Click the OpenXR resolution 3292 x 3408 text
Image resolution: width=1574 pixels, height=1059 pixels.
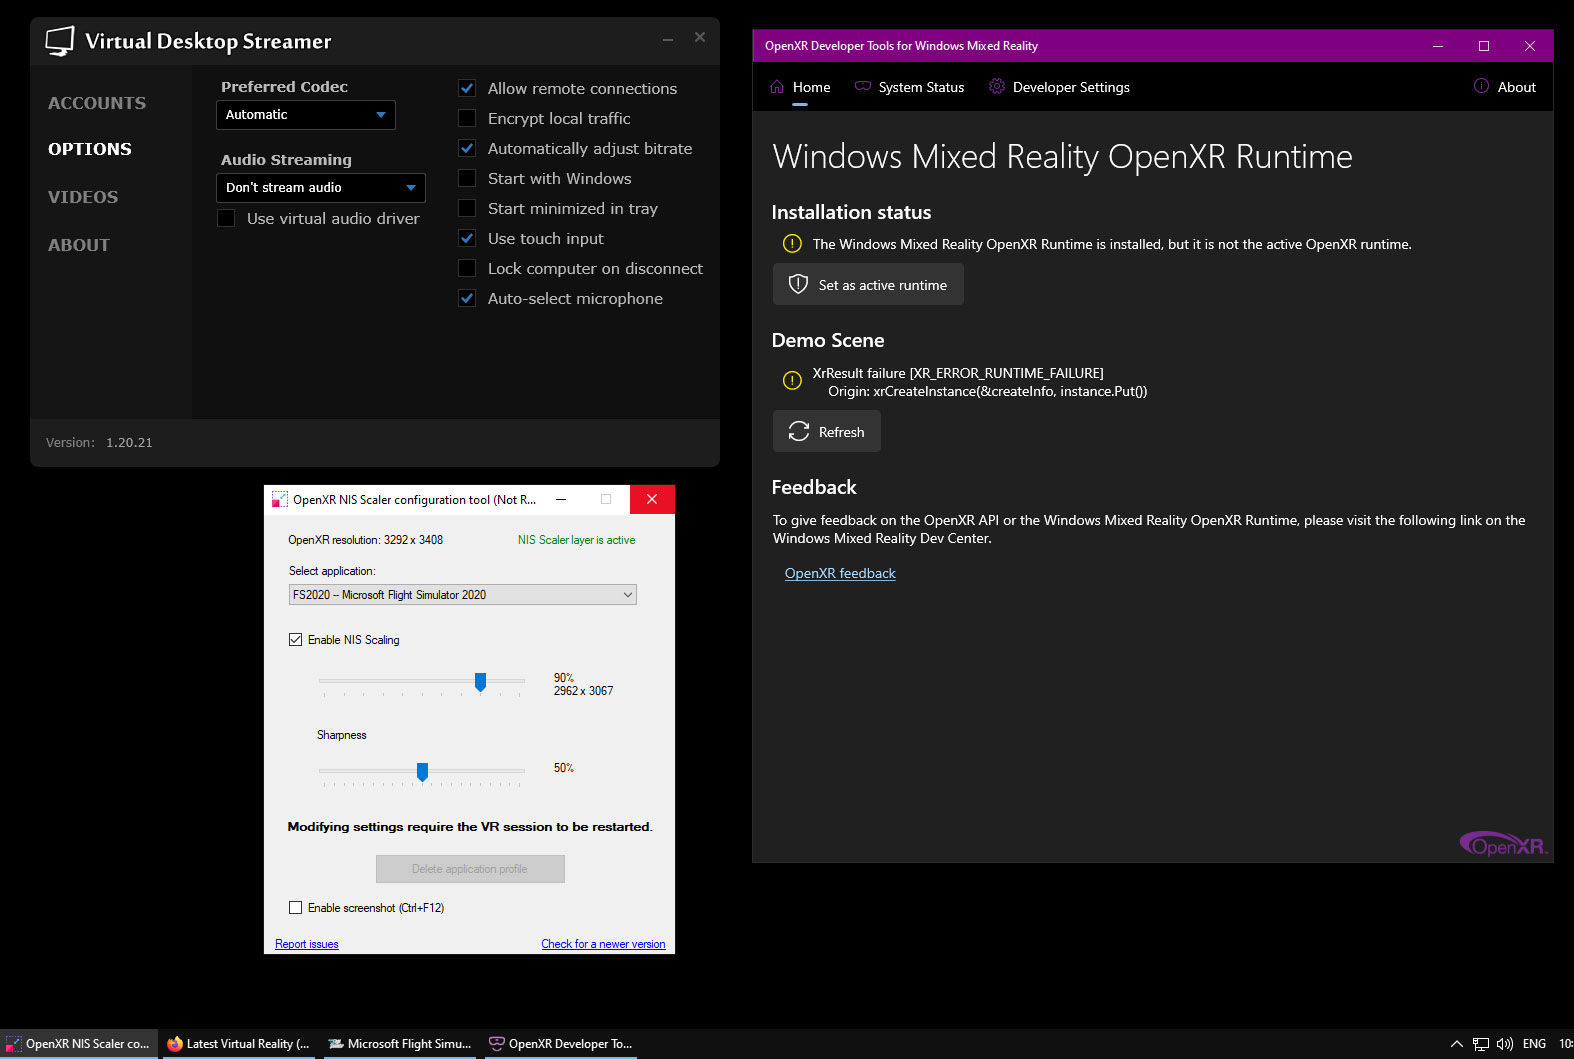(x=365, y=540)
